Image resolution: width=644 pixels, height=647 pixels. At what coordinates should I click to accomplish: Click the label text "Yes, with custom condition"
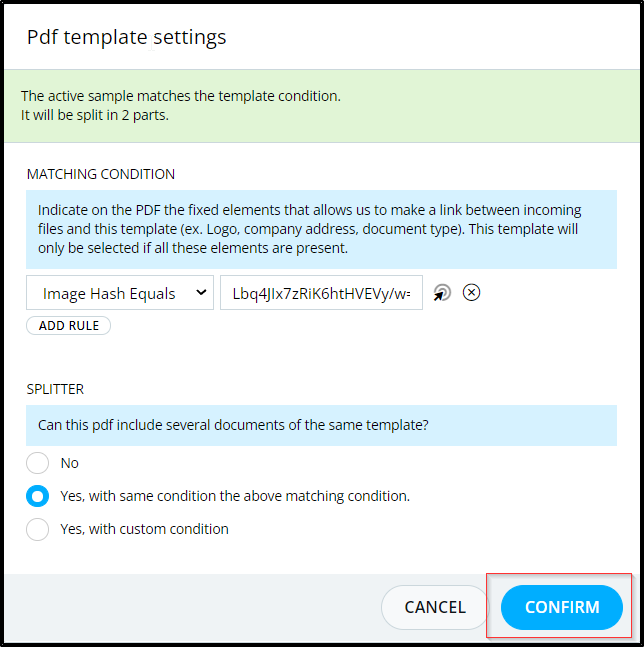pos(144,529)
